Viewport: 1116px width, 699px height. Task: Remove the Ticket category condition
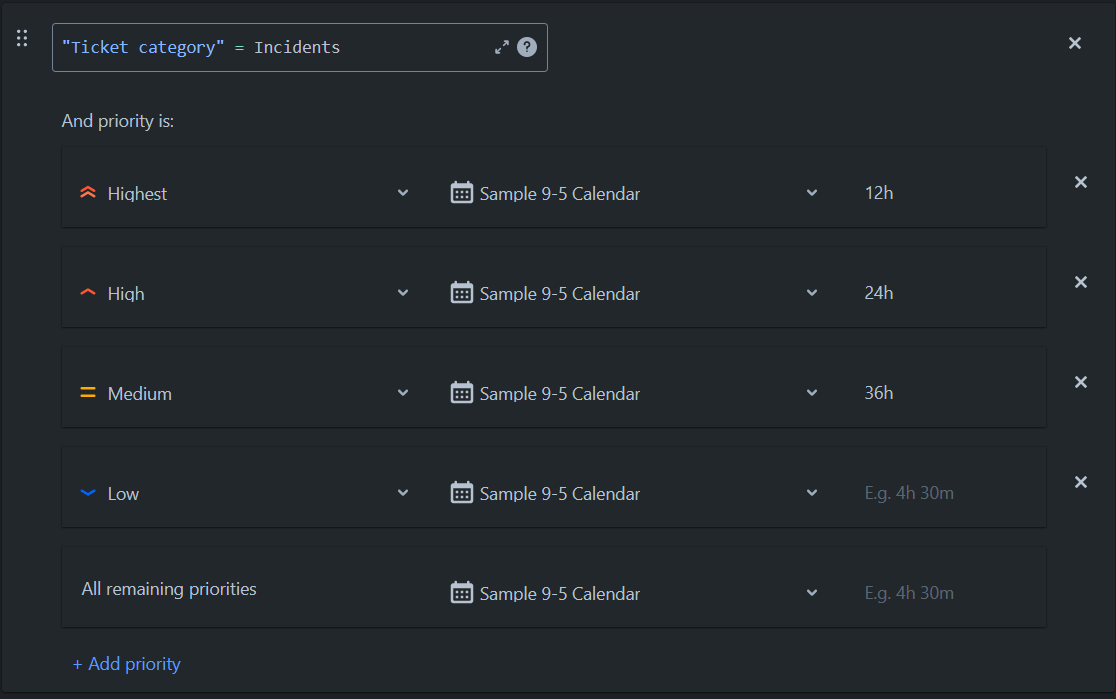1075,43
